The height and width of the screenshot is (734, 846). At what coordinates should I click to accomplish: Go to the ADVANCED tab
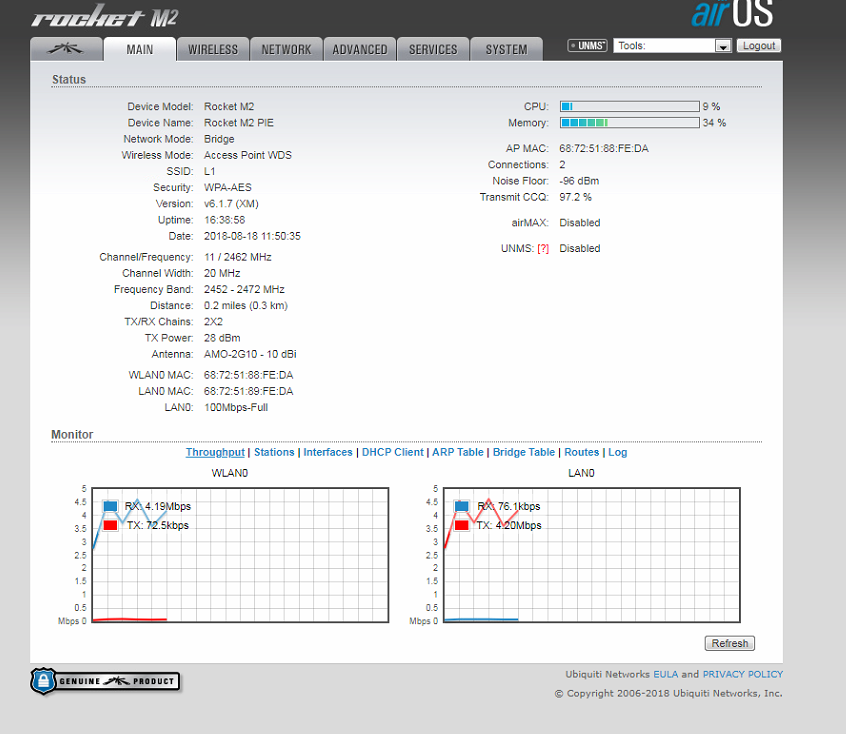(360, 49)
